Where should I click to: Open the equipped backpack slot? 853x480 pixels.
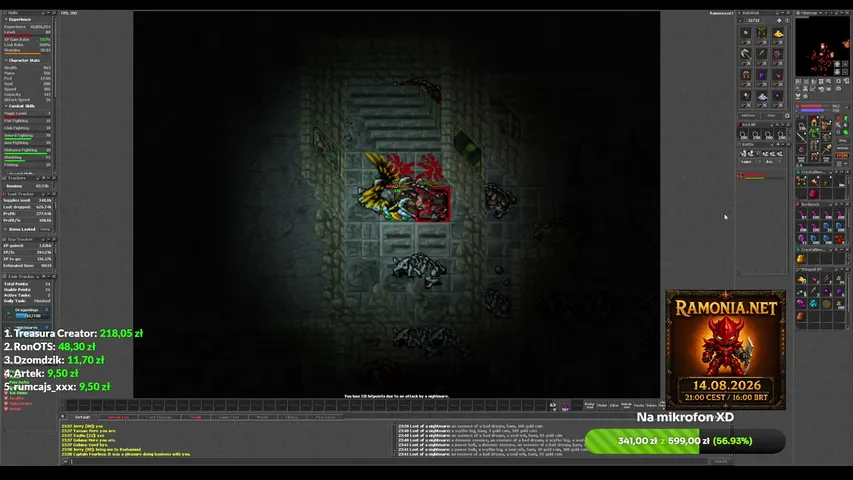pos(826,125)
